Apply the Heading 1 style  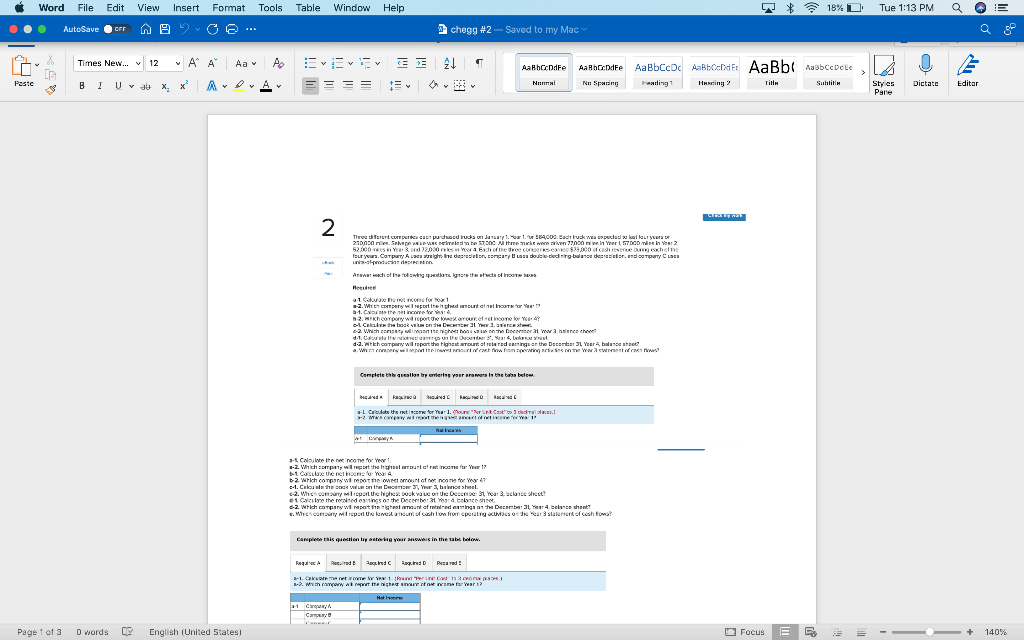click(657, 72)
